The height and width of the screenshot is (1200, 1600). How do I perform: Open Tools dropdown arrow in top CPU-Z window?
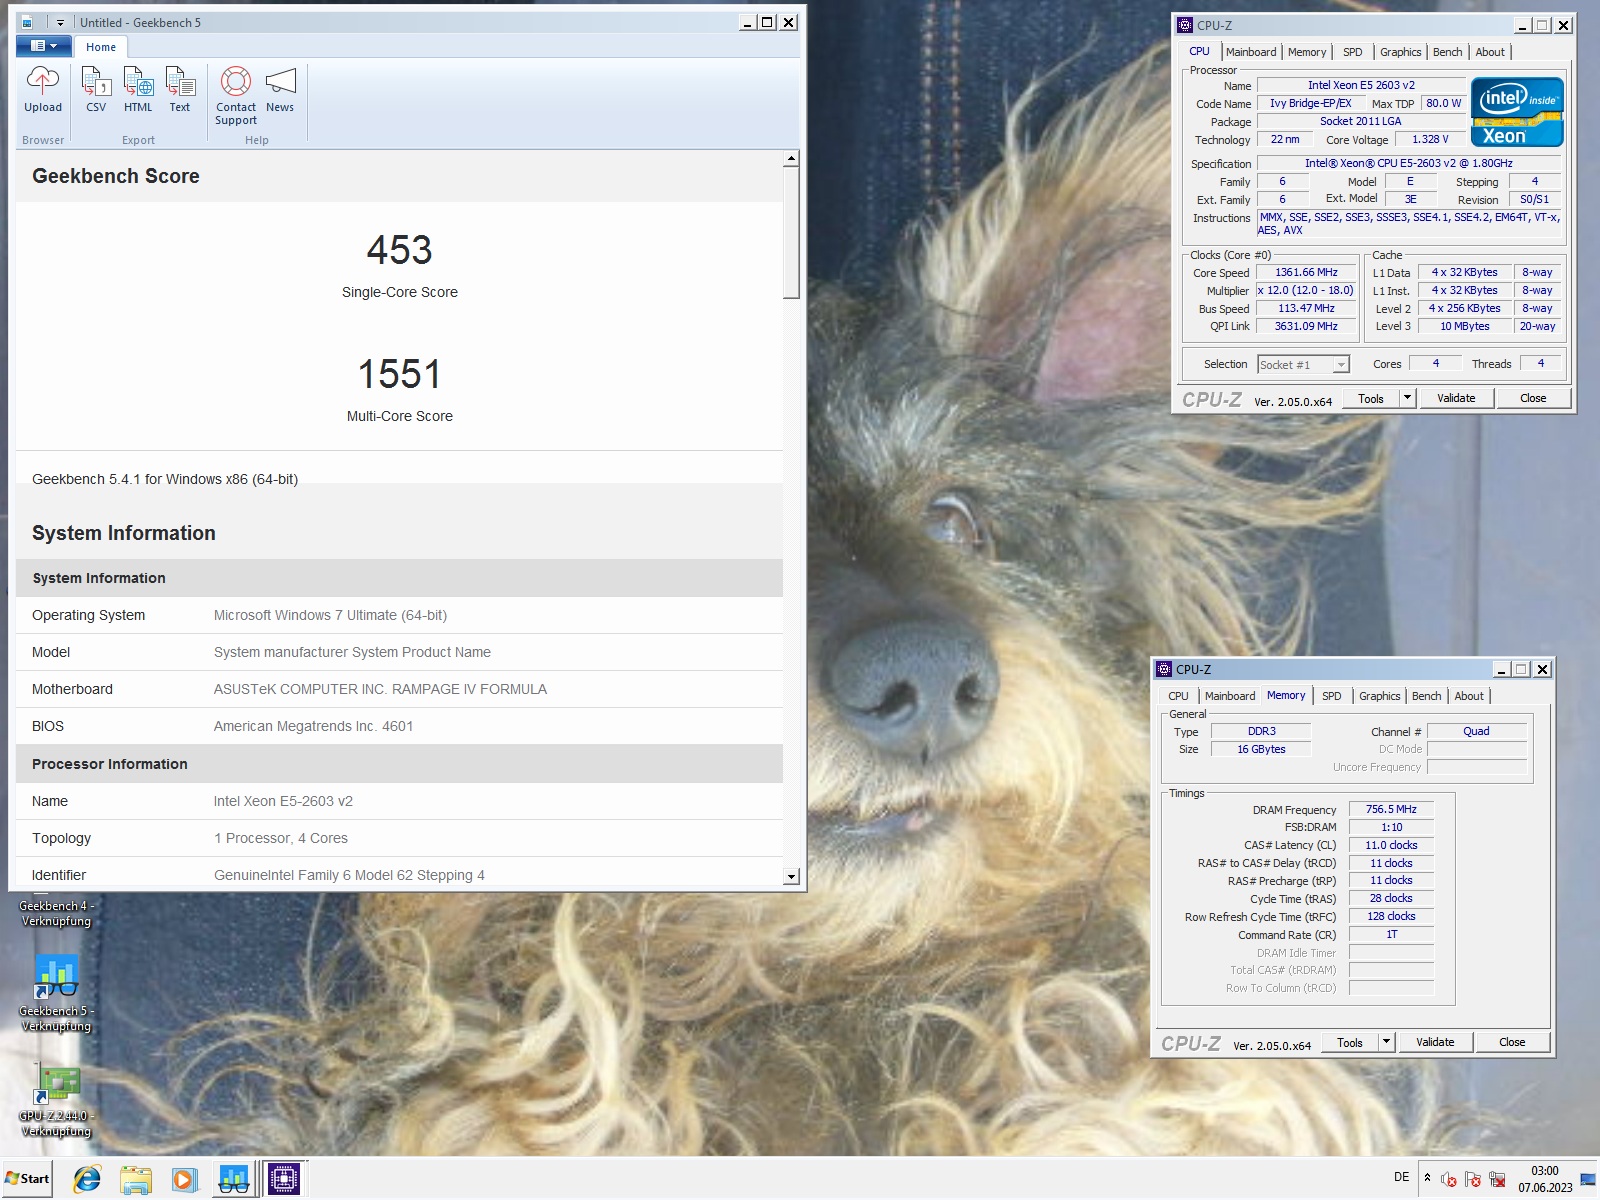pos(1407,398)
